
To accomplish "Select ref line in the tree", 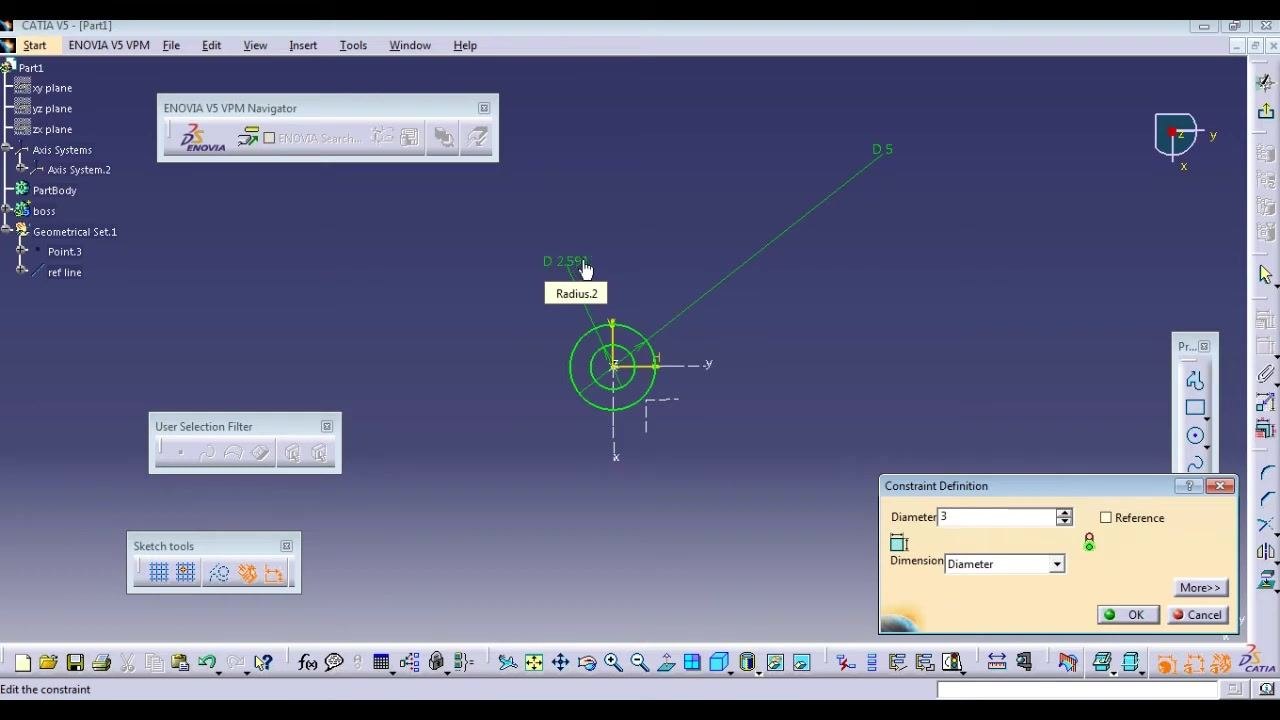I will click(65, 272).
